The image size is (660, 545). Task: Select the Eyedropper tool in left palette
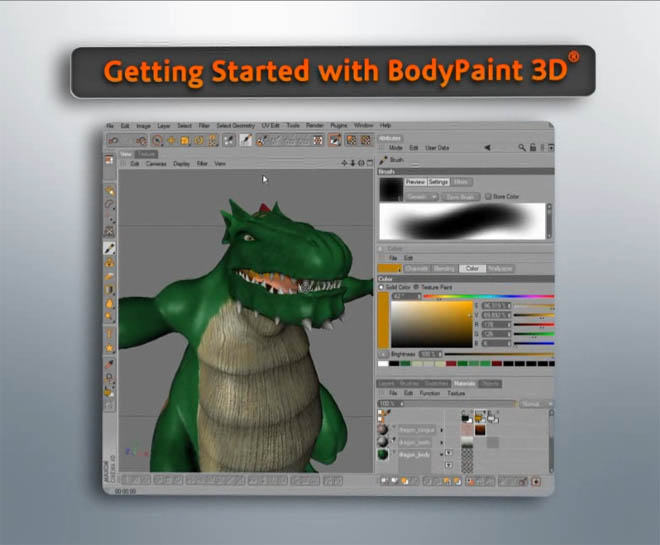click(109, 364)
